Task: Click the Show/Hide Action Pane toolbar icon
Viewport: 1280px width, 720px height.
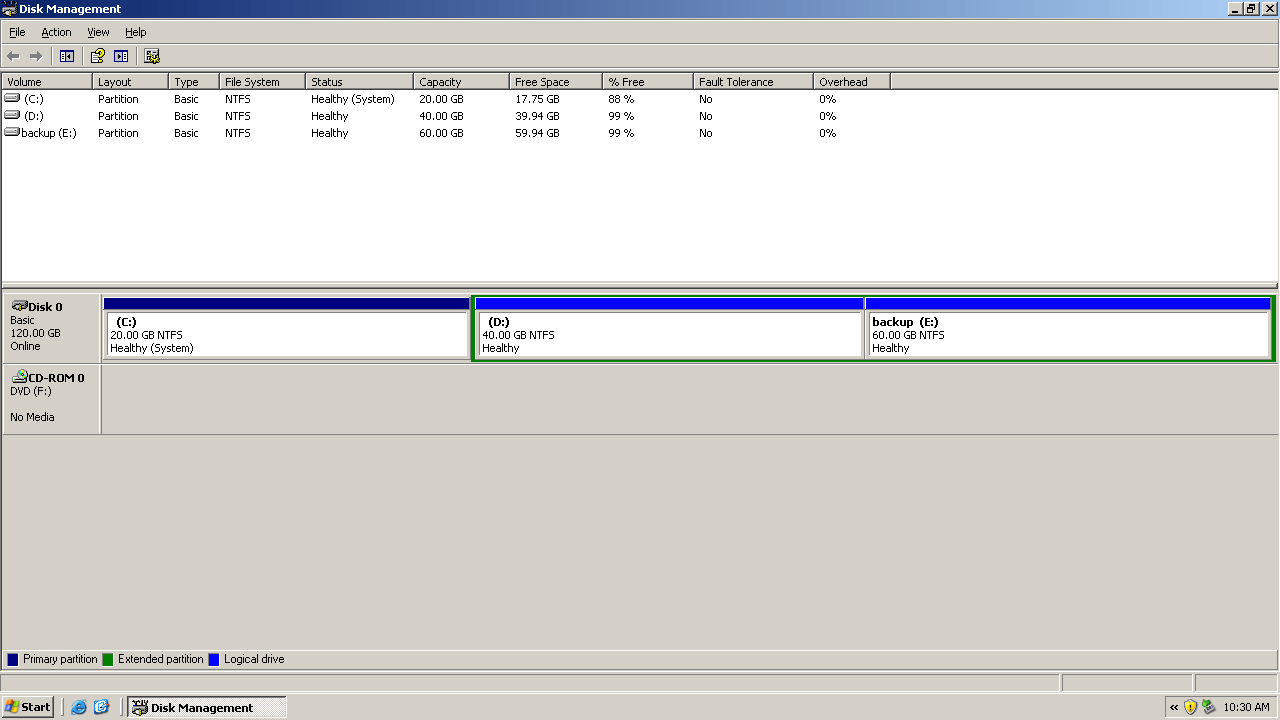Action: pyautogui.click(x=121, y=56)
